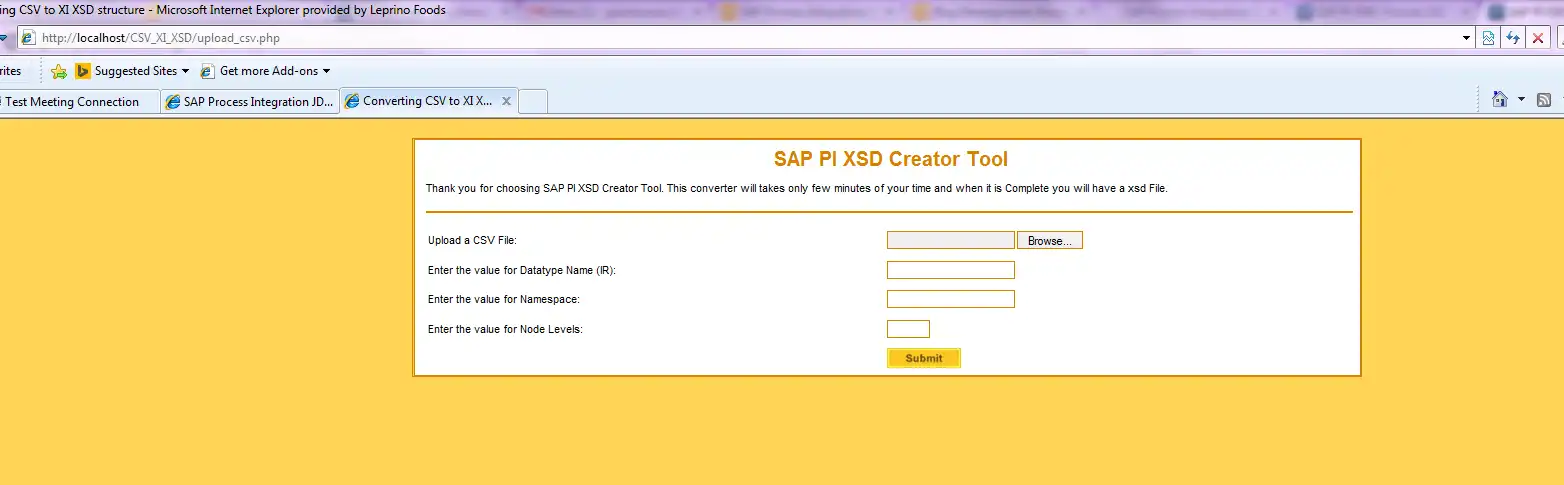Stop page loading with the red X
1564x485 pixels.
pyautogui.click(x=1538, y=38)
